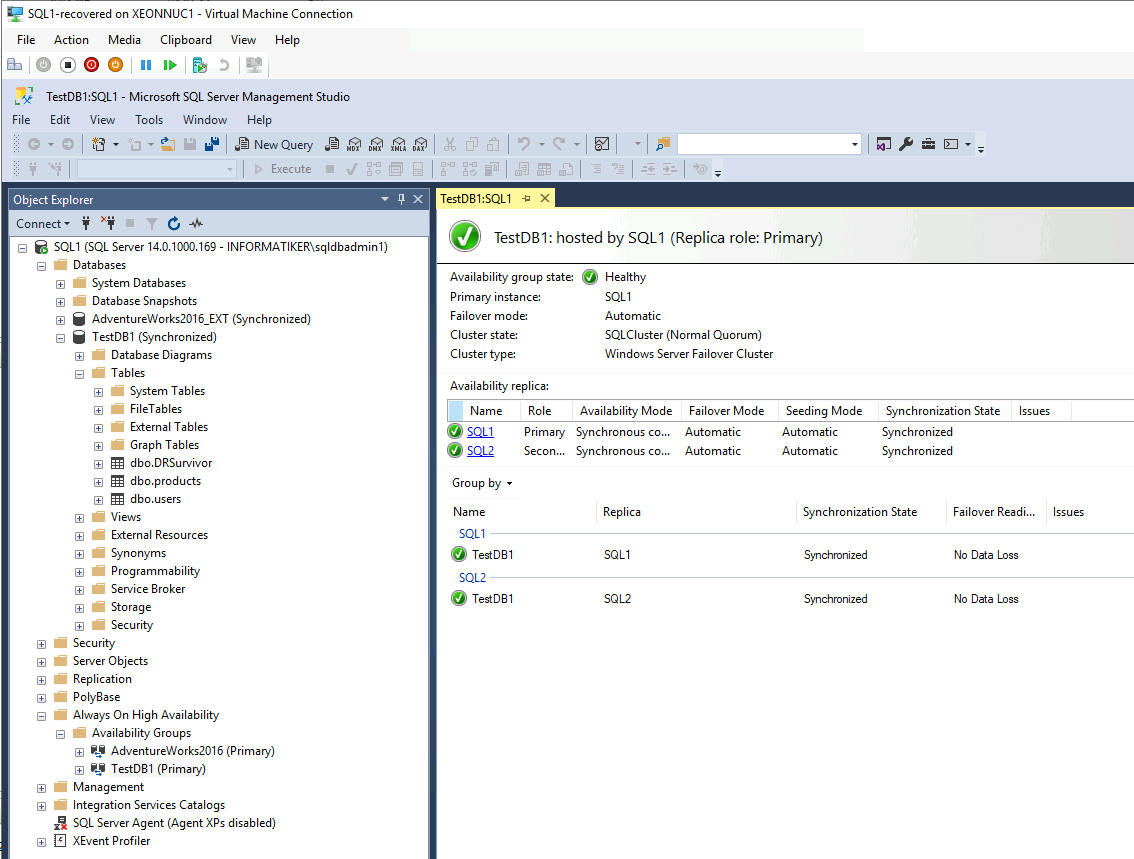
Task: Click the New Query button
Action: pos(275,145)
